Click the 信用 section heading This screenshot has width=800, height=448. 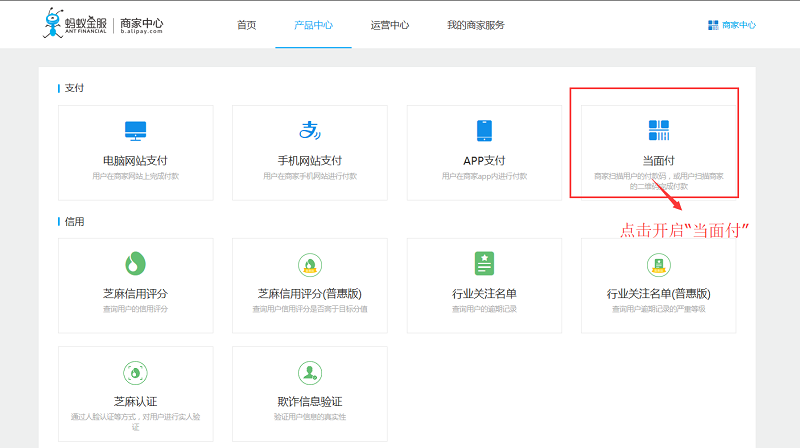coord(74,221)
